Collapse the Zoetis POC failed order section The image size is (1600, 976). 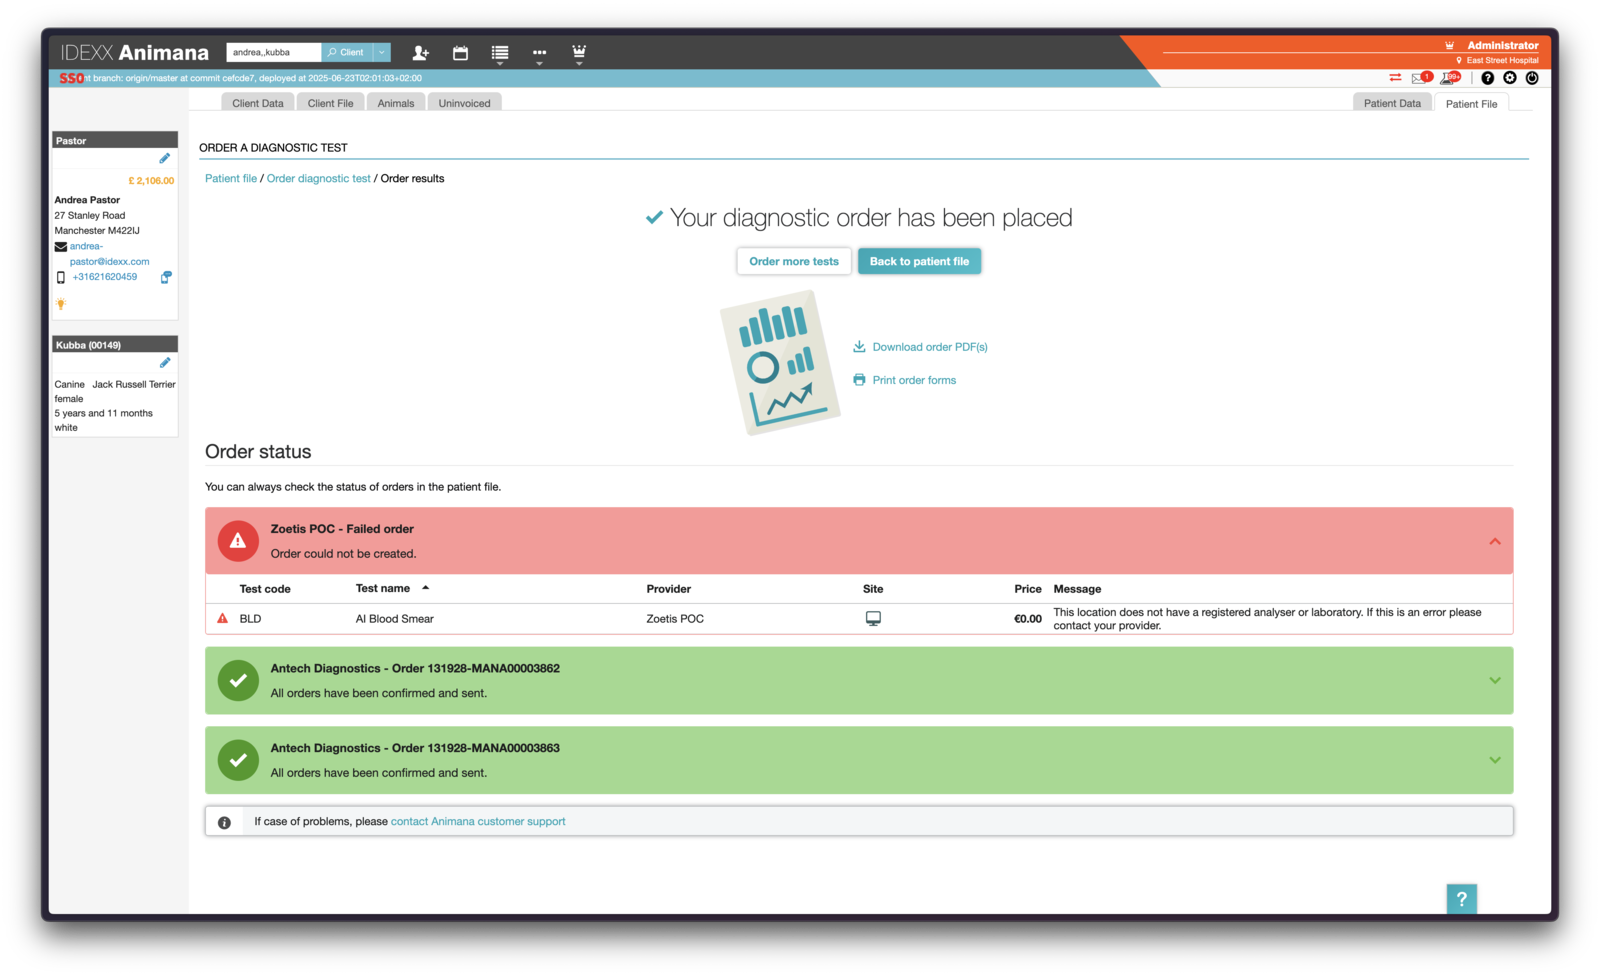coord(1495,541)
